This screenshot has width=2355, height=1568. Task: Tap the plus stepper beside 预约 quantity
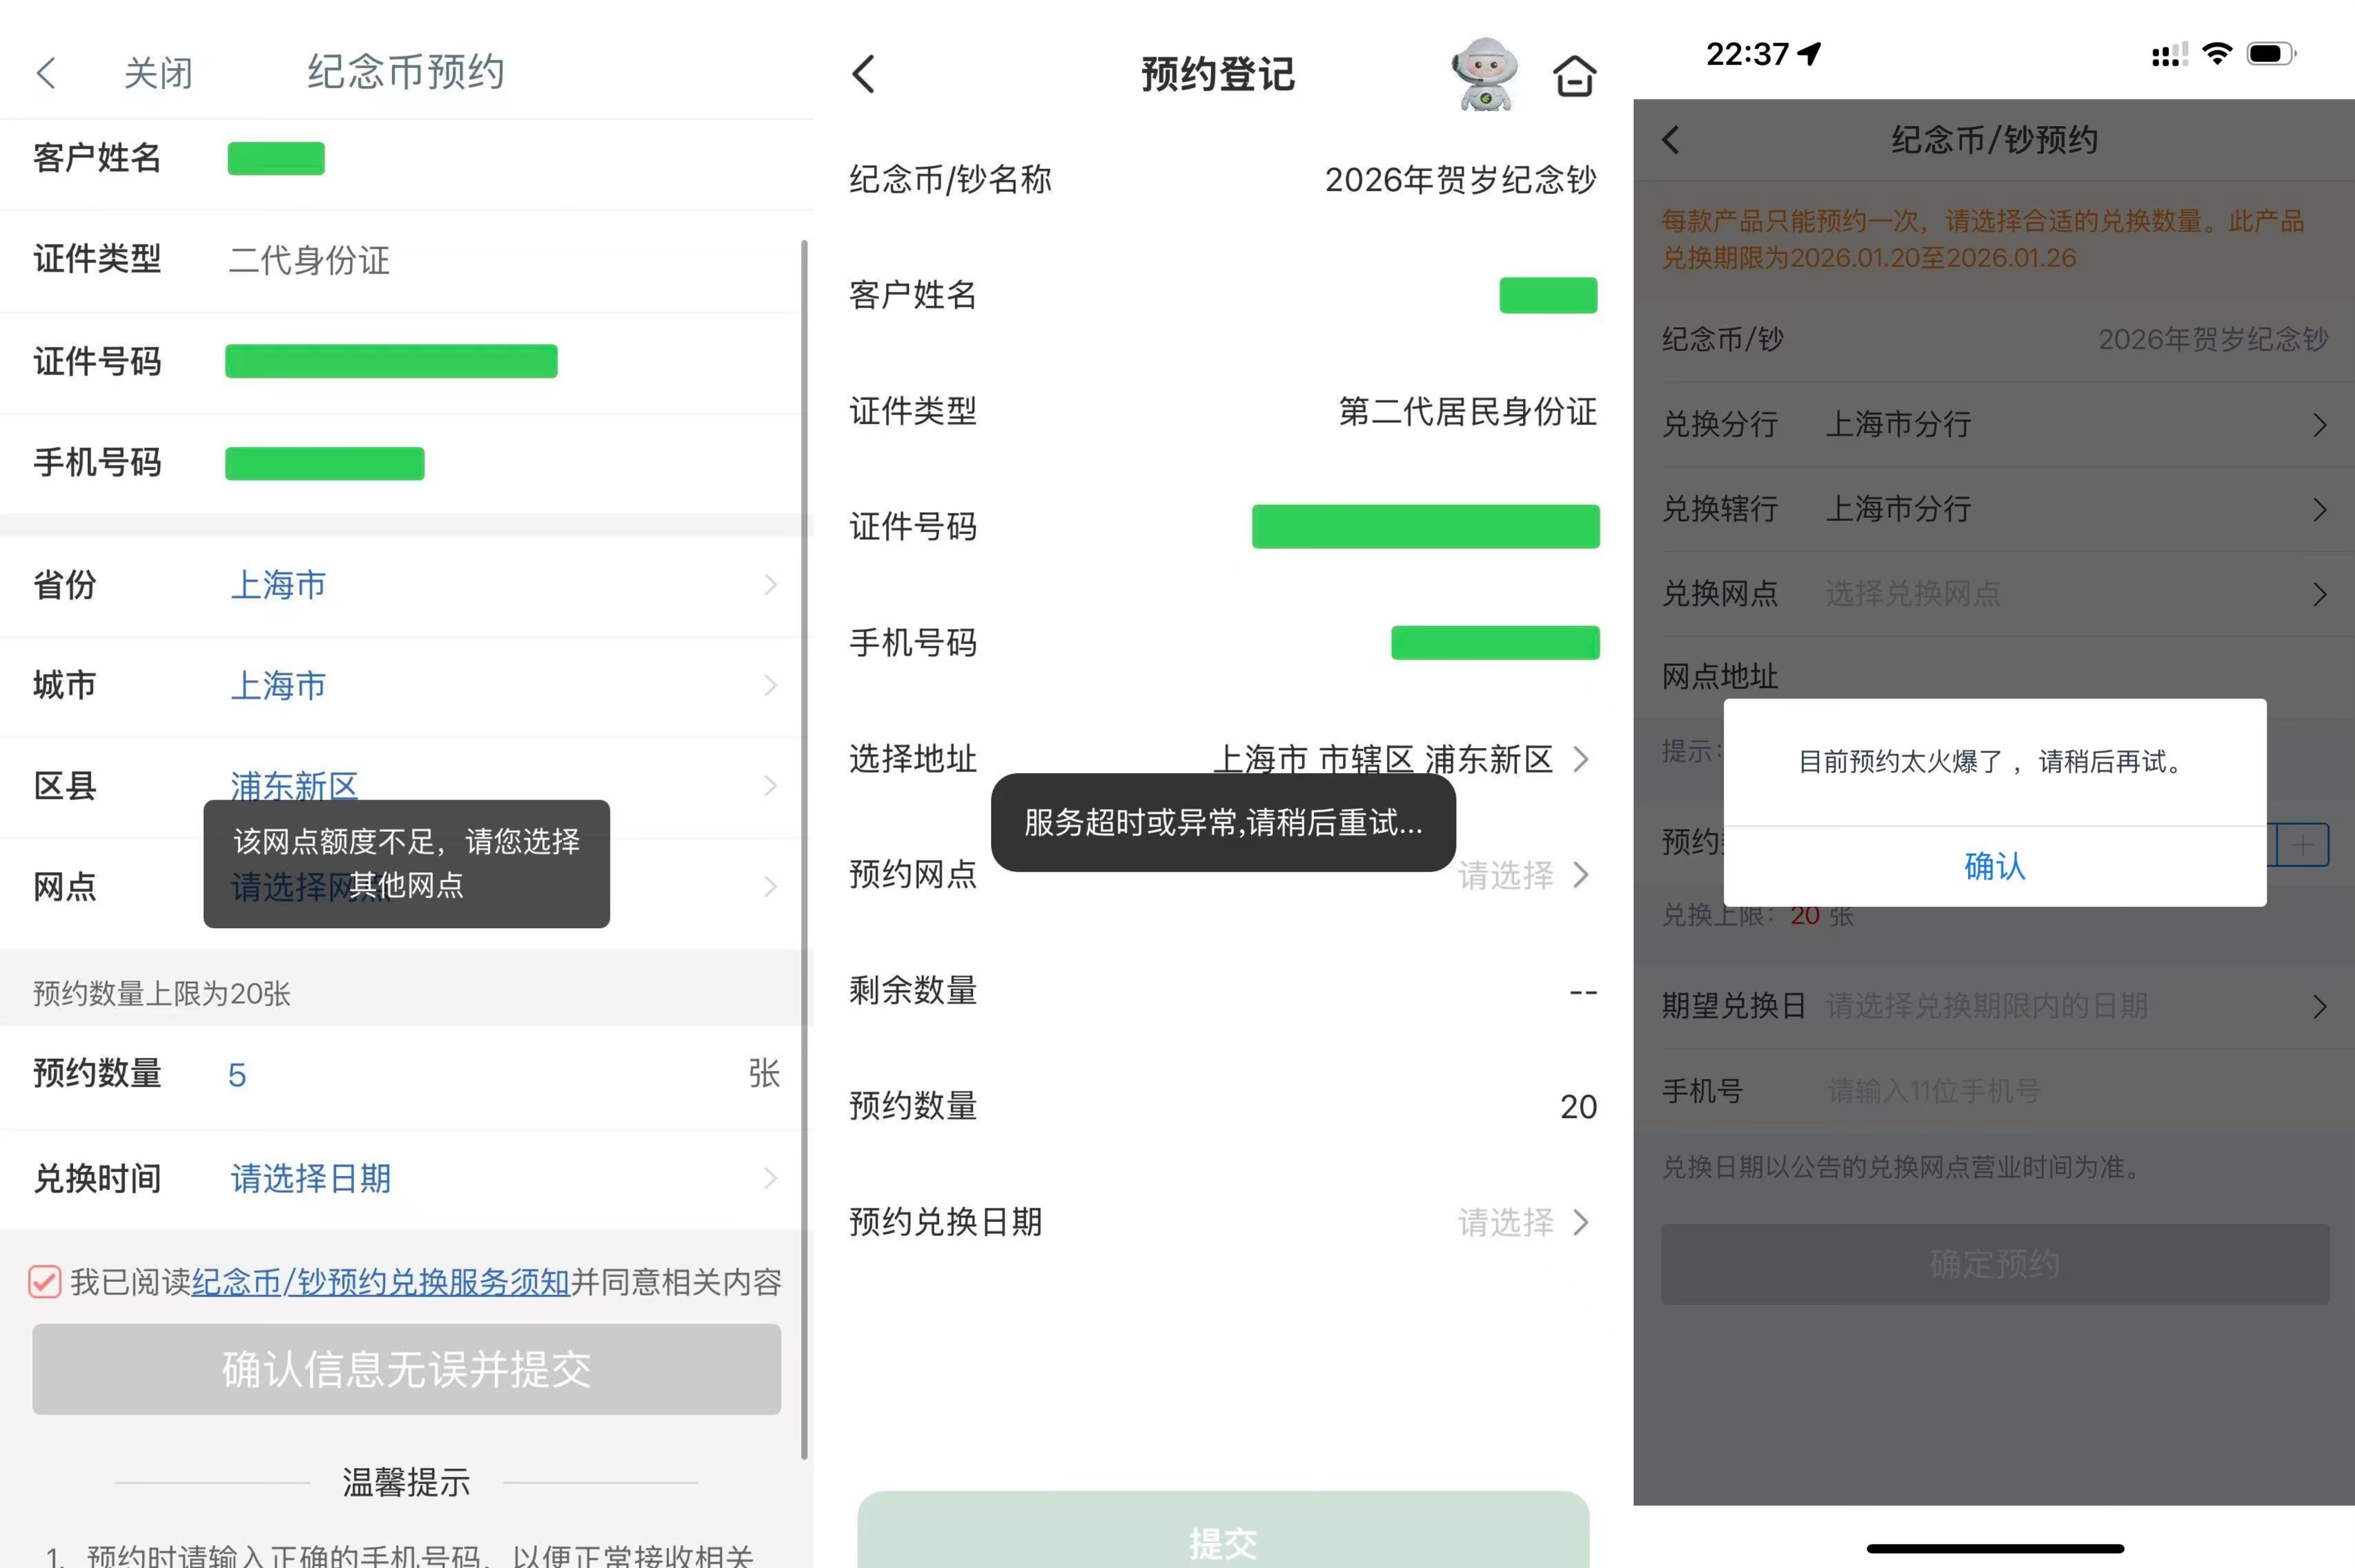2303,845
